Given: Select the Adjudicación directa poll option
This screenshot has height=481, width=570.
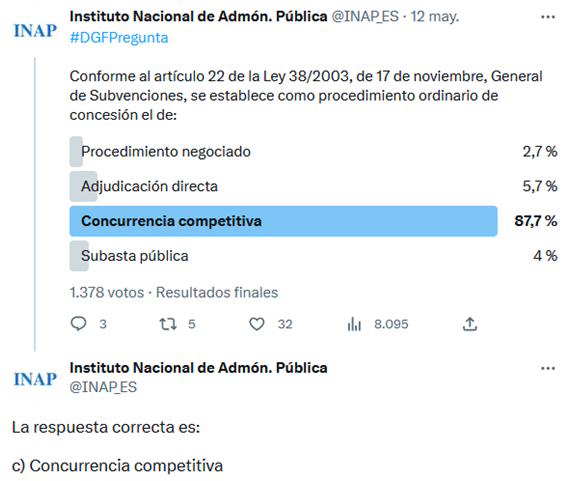Looking at the screenshot, I should coord(313,186).
